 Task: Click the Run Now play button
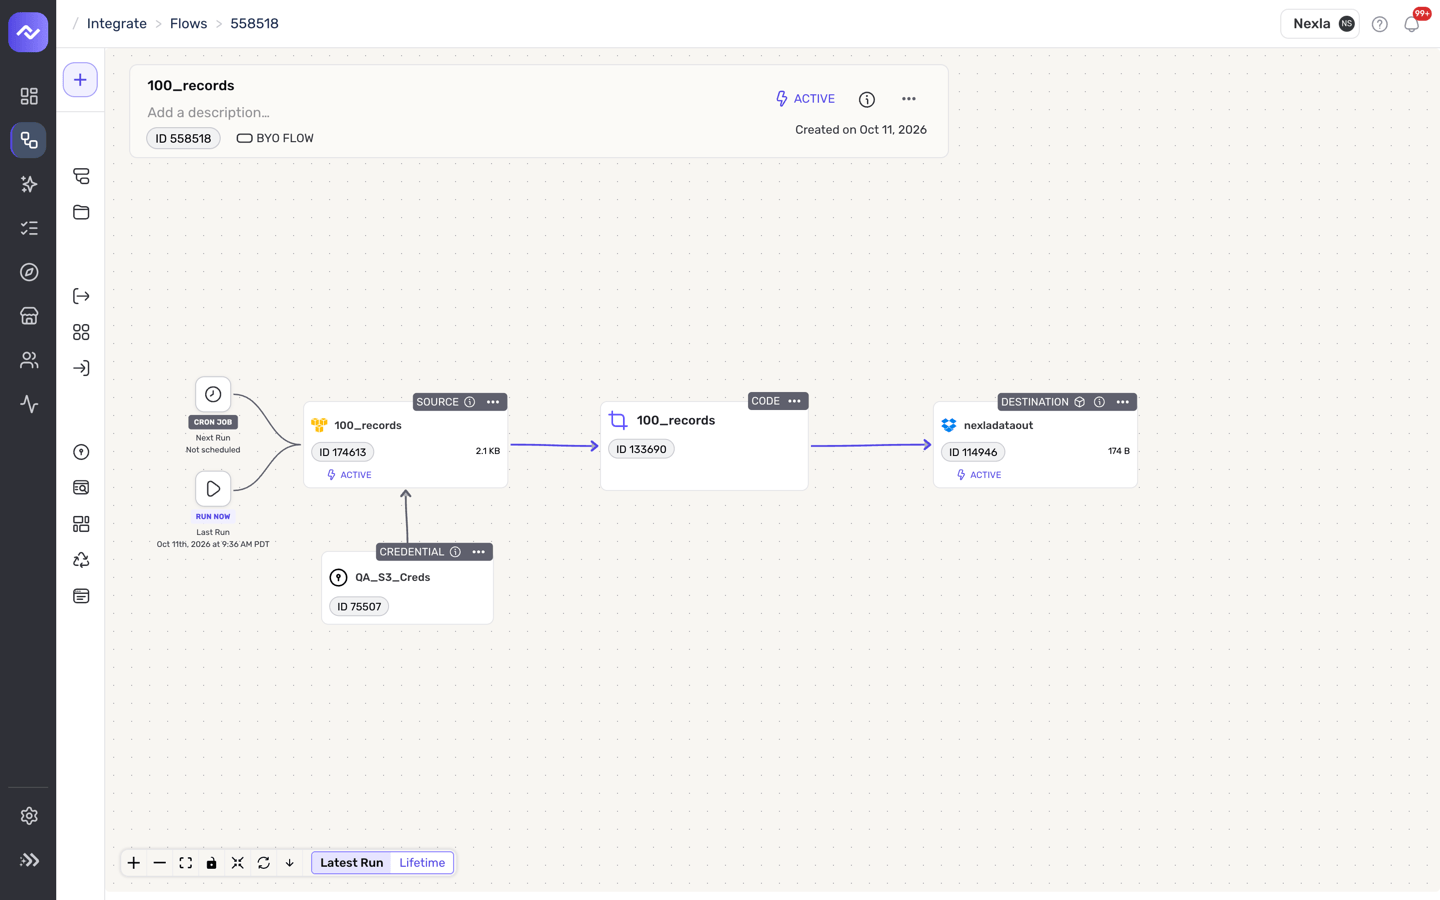coord(213,489)
